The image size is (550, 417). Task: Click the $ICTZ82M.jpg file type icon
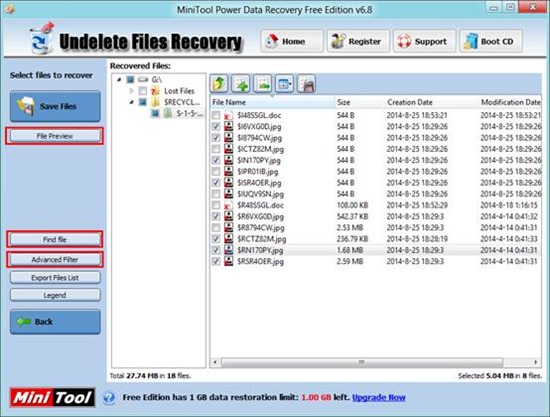228,149
